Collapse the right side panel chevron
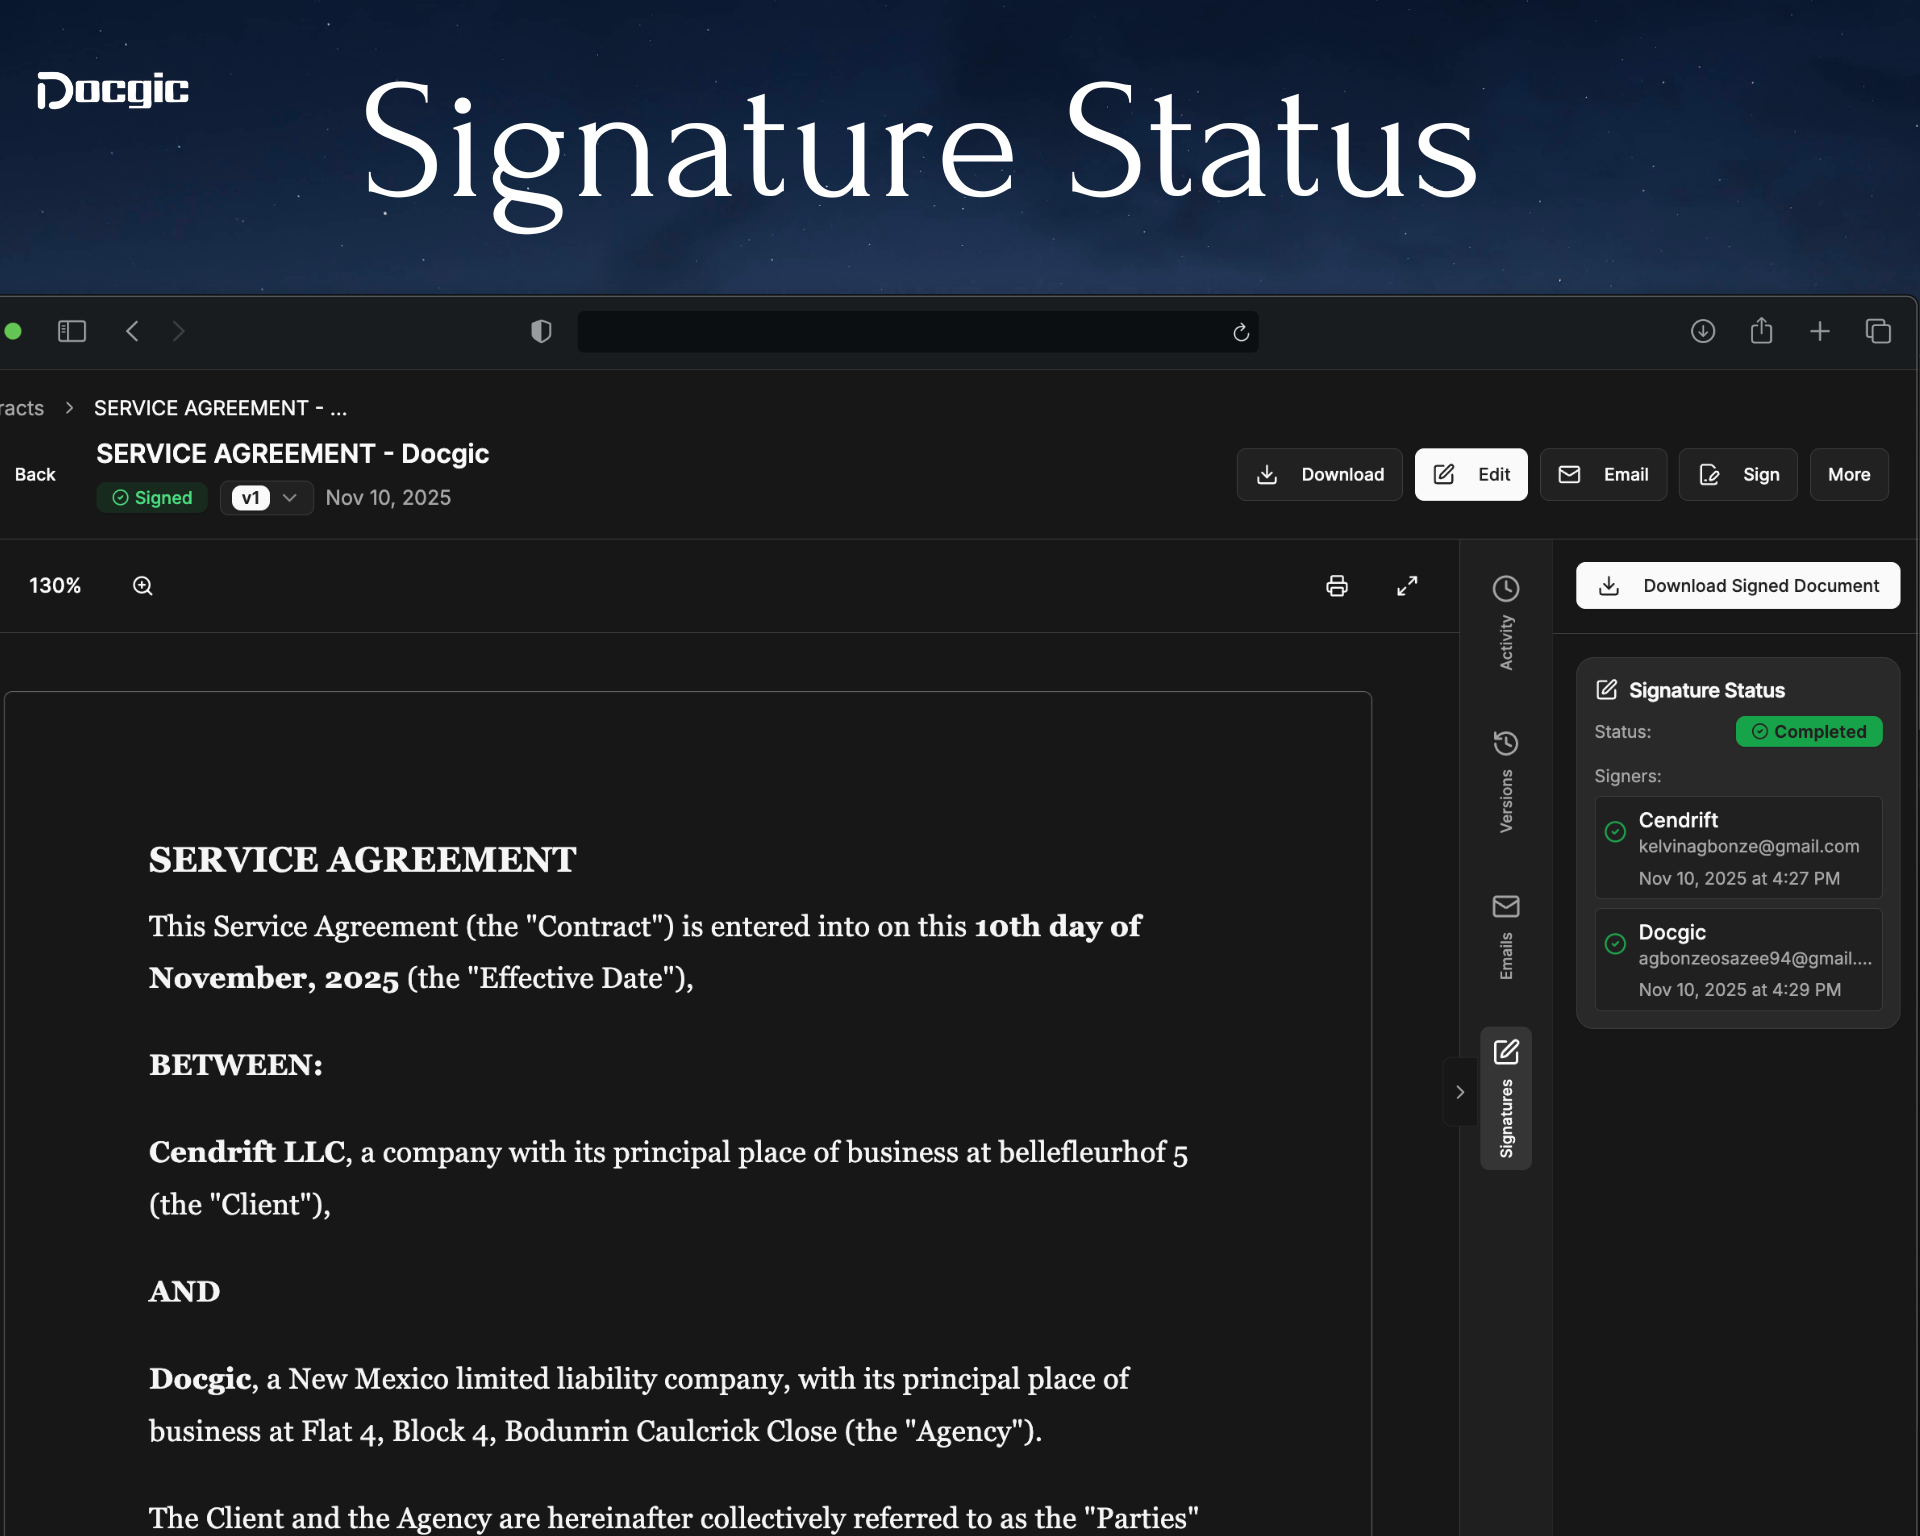Image resolution: width=1920 pixels, height=1536 pixels. 1460,1092
